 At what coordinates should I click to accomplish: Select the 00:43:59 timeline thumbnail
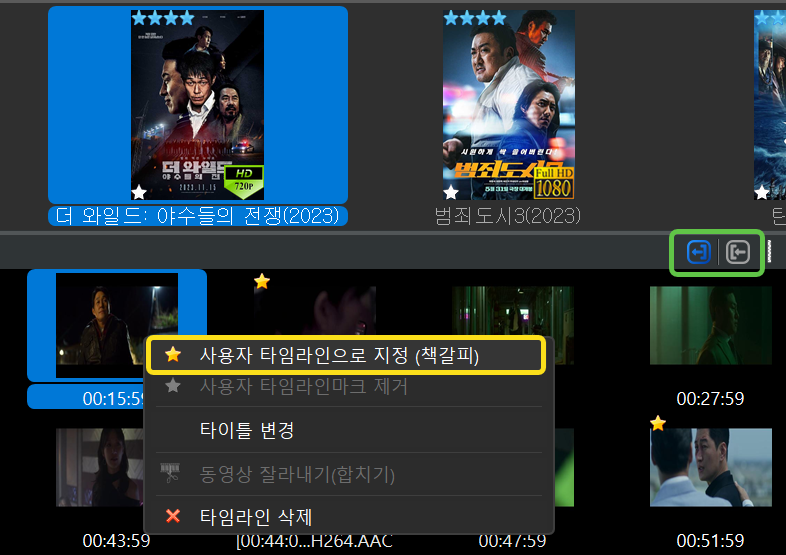click(100, 467)
